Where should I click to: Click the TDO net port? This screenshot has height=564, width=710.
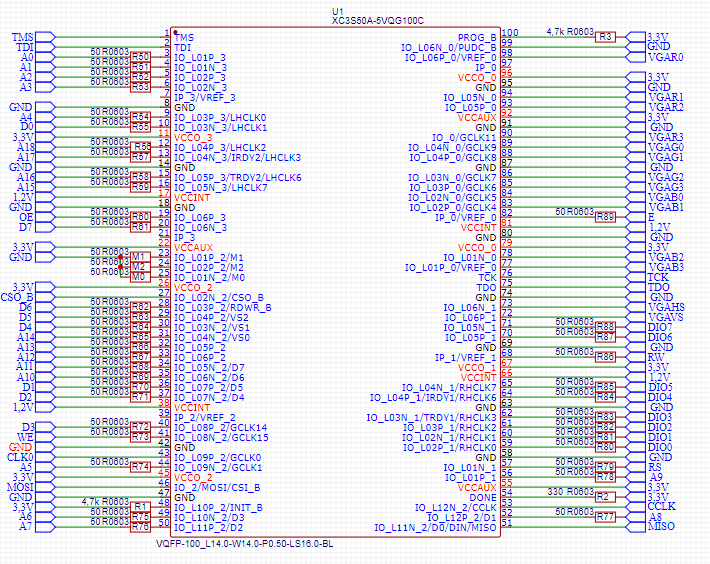coord(636,287)
